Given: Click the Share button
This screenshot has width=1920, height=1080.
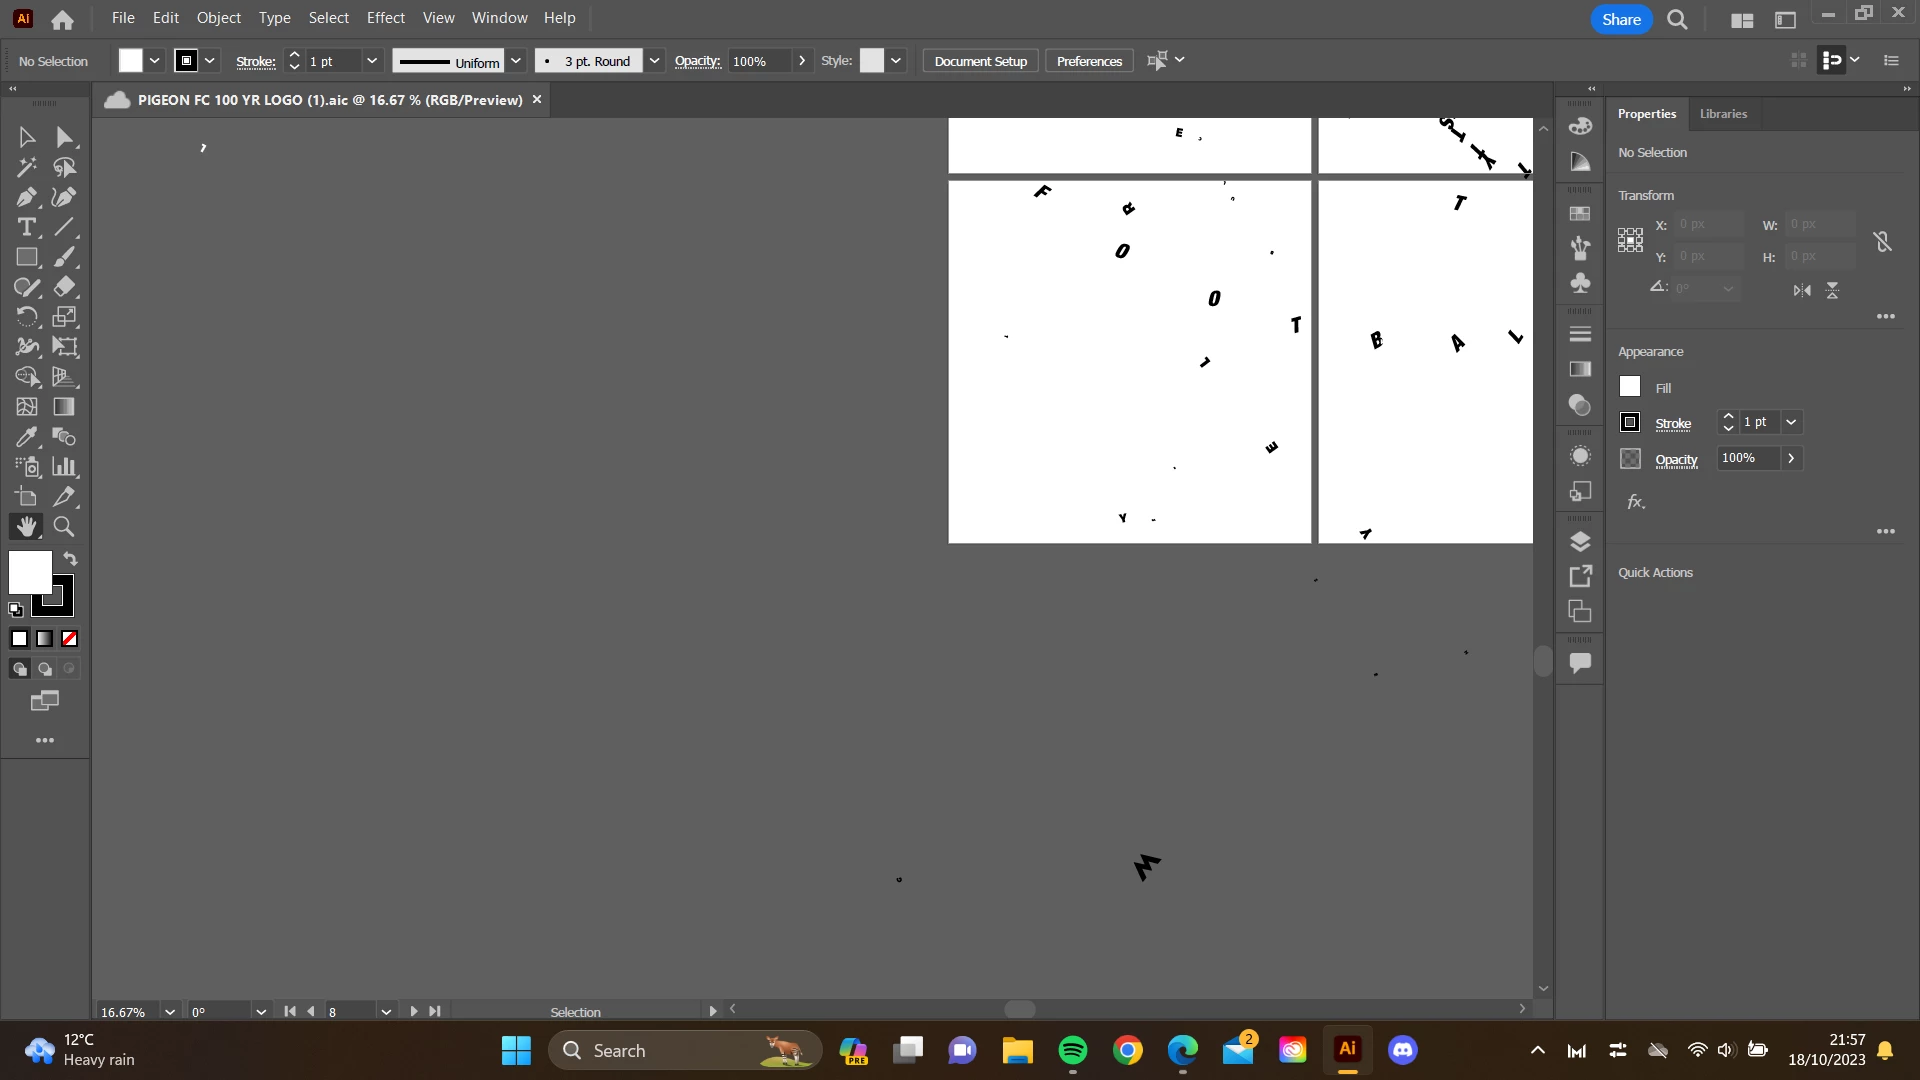Looking at the screenshot, I should pyautogui.click(x=1620, y=19).
